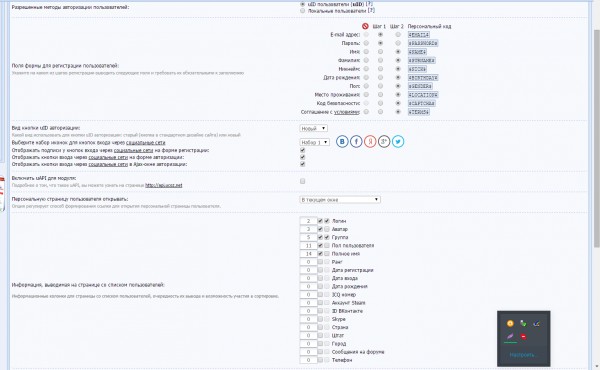Select the red Yandex social login icon
This screenshot has width=600, height=370.
point(370,142)
